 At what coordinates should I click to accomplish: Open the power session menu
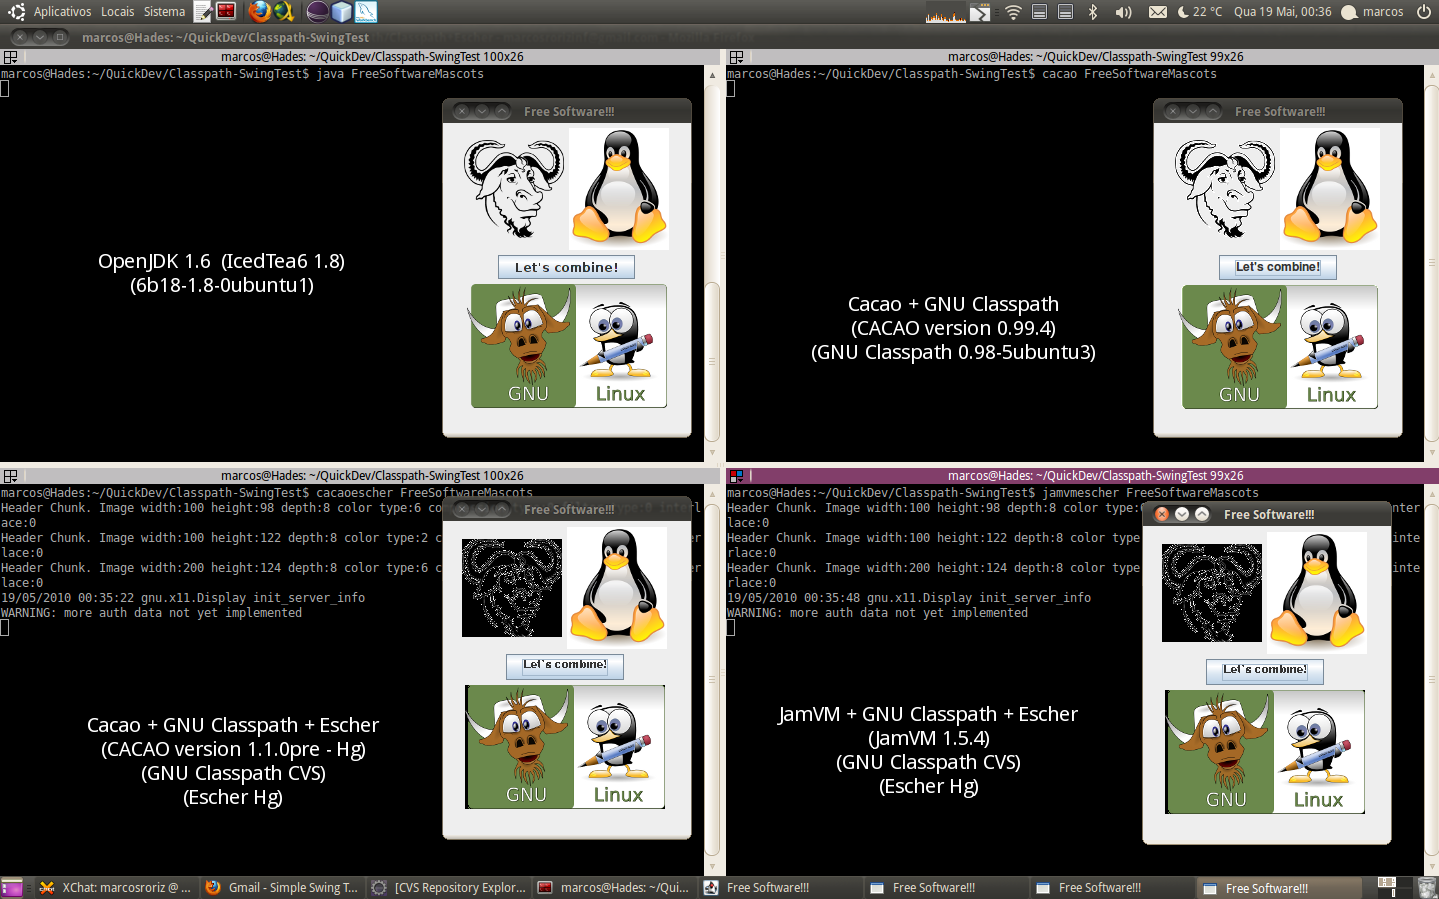pos(1424,12)
